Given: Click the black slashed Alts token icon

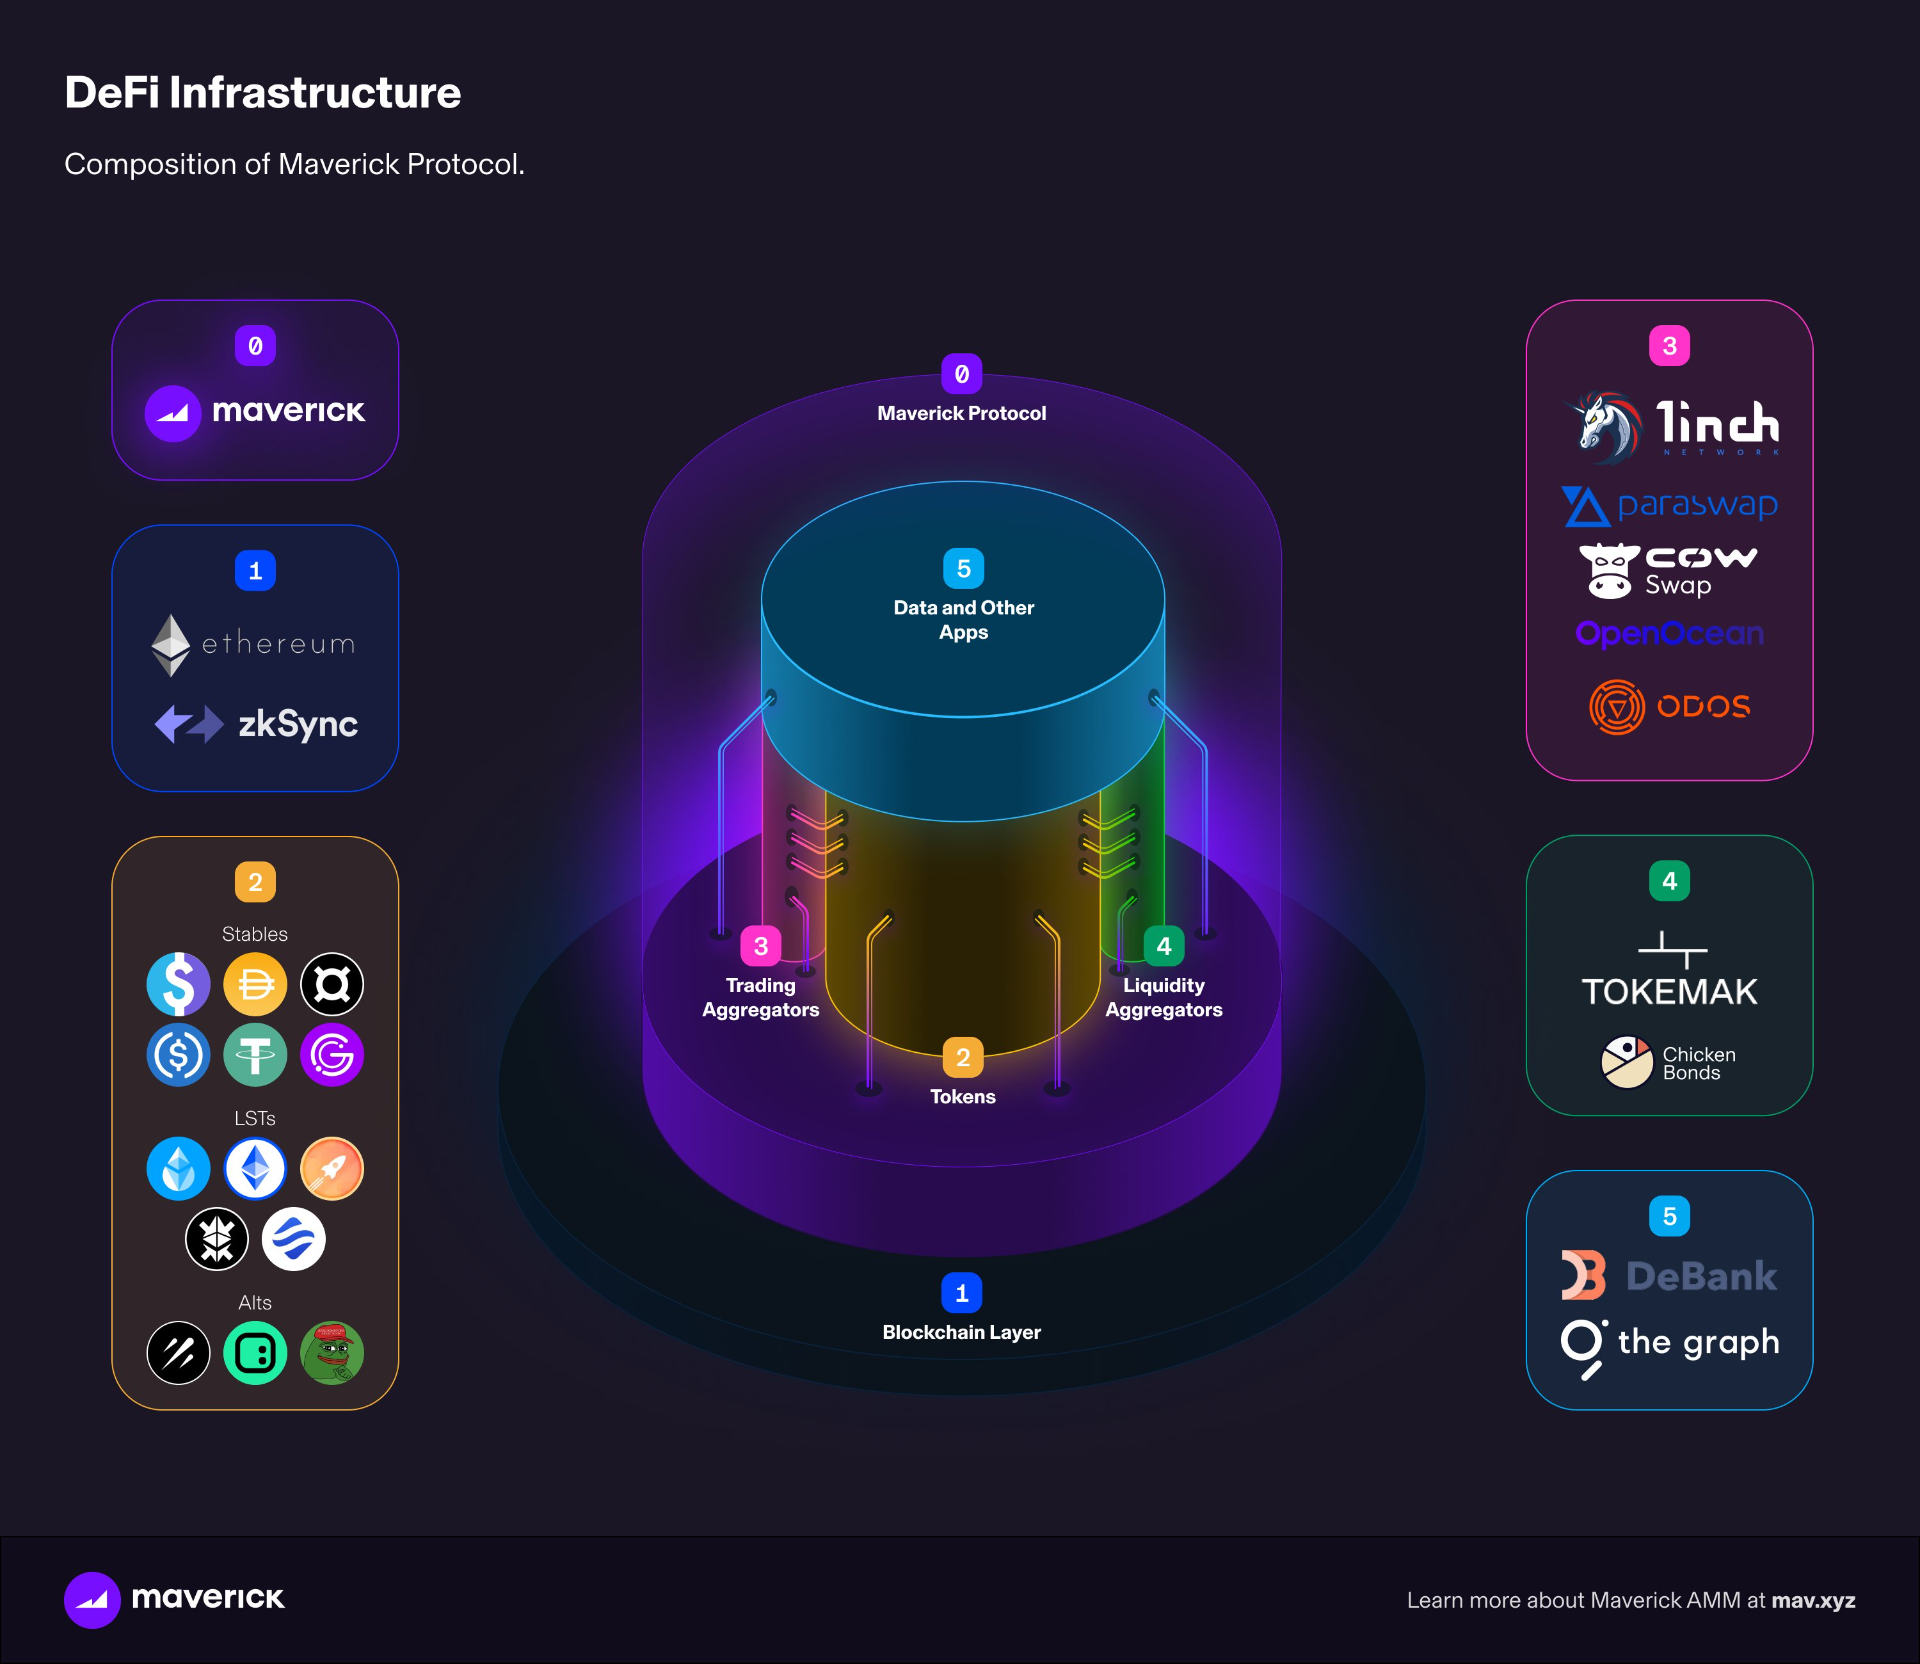Looking at the screenshot, I should click(178, 1353).
